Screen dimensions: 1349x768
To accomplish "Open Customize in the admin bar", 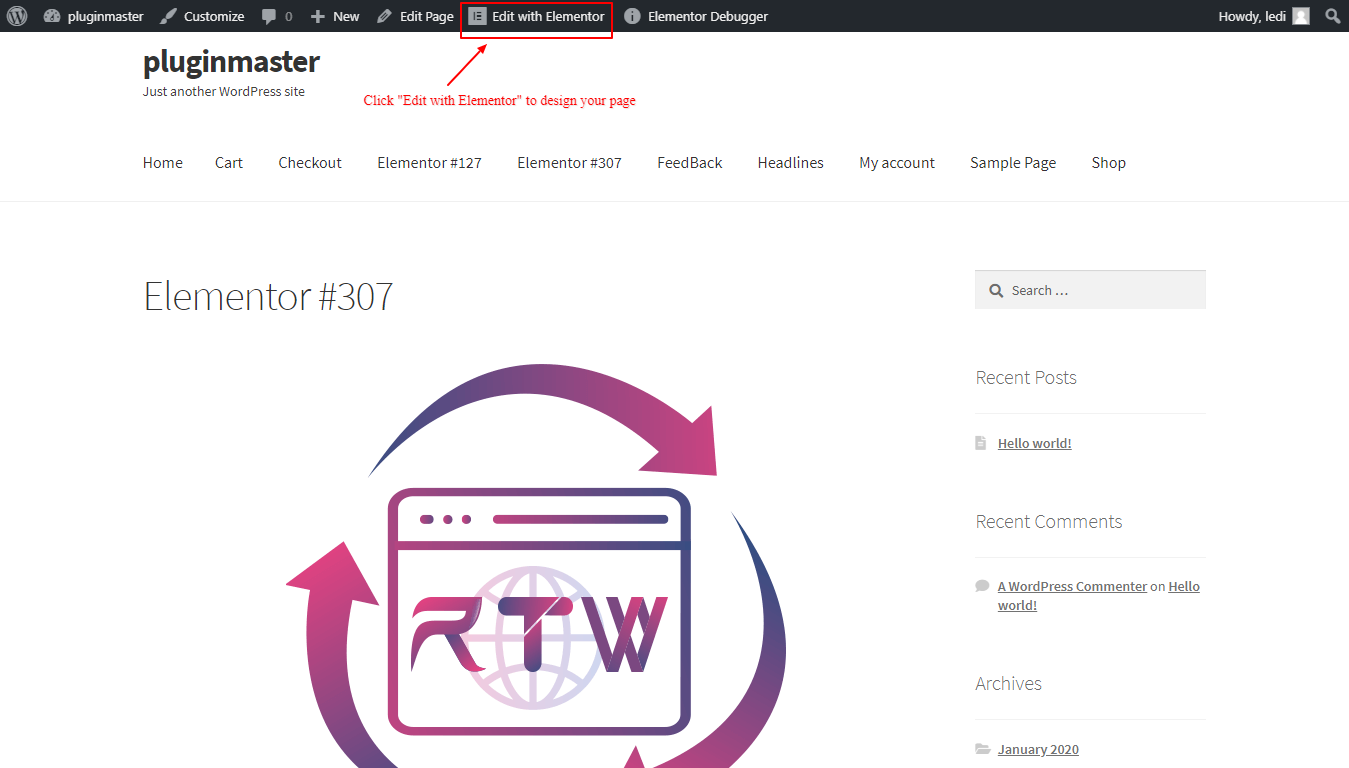I will click(x=202, y=16).
